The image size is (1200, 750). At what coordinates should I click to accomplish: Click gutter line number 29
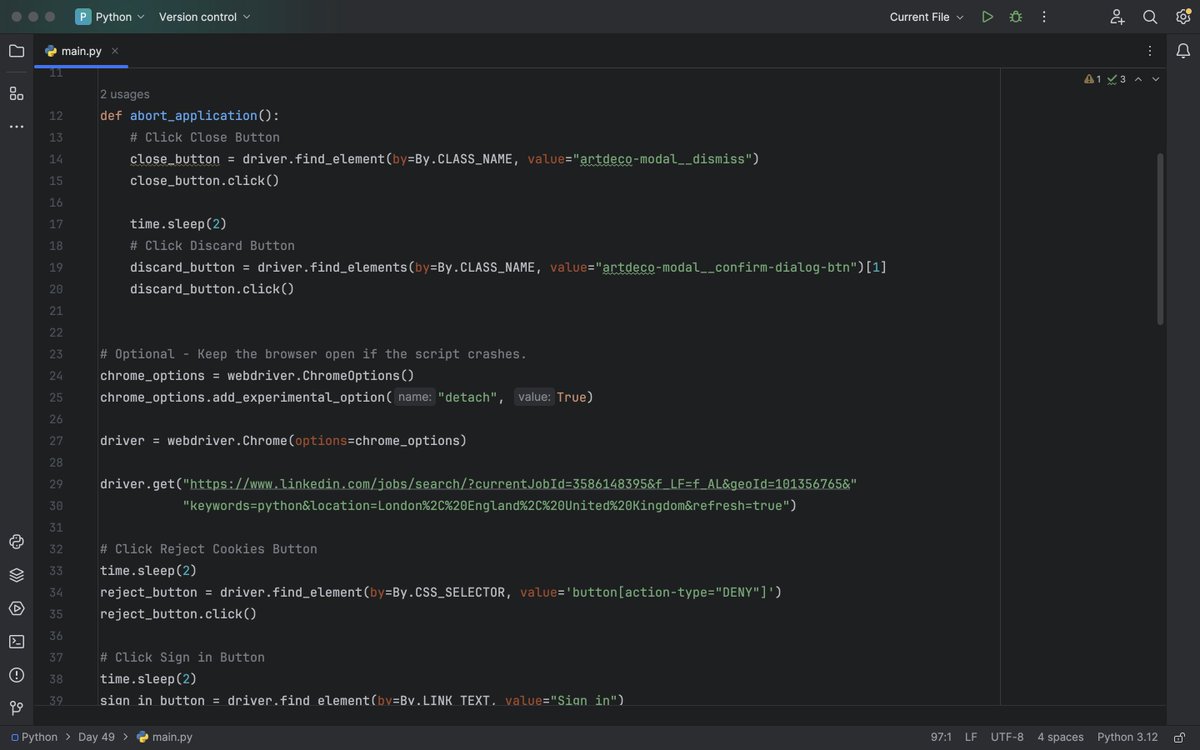coord(56,484)
